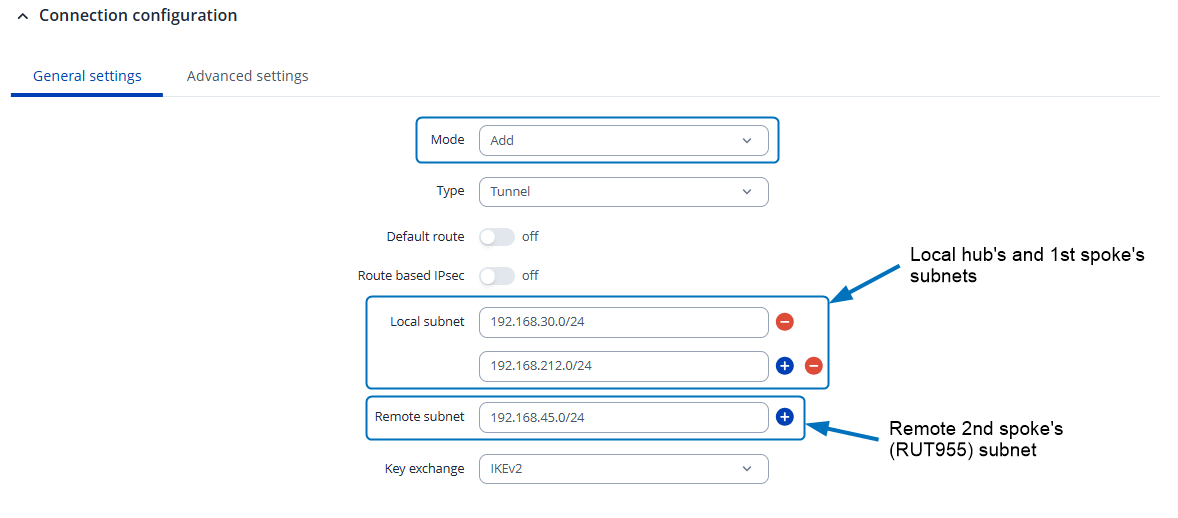Add another remote subnet with plus icon

785,417
